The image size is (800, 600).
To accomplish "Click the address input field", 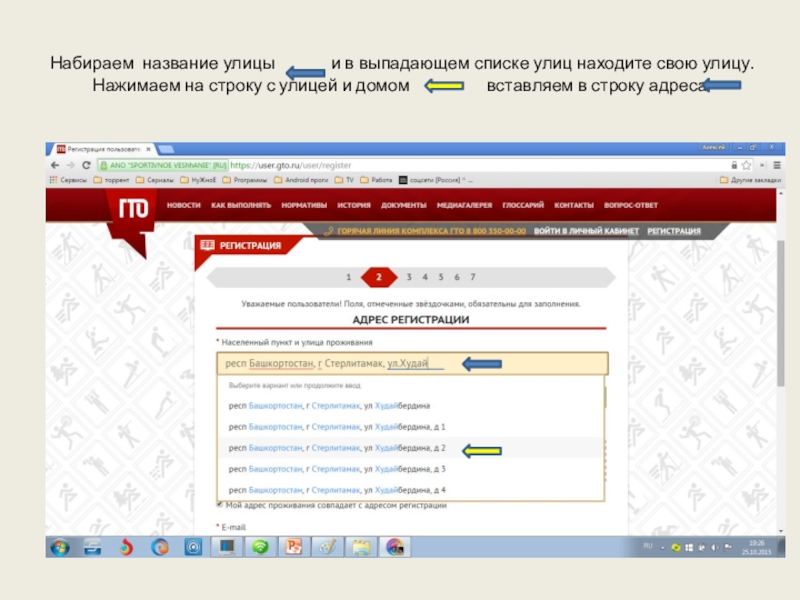I will coord(412,363).
